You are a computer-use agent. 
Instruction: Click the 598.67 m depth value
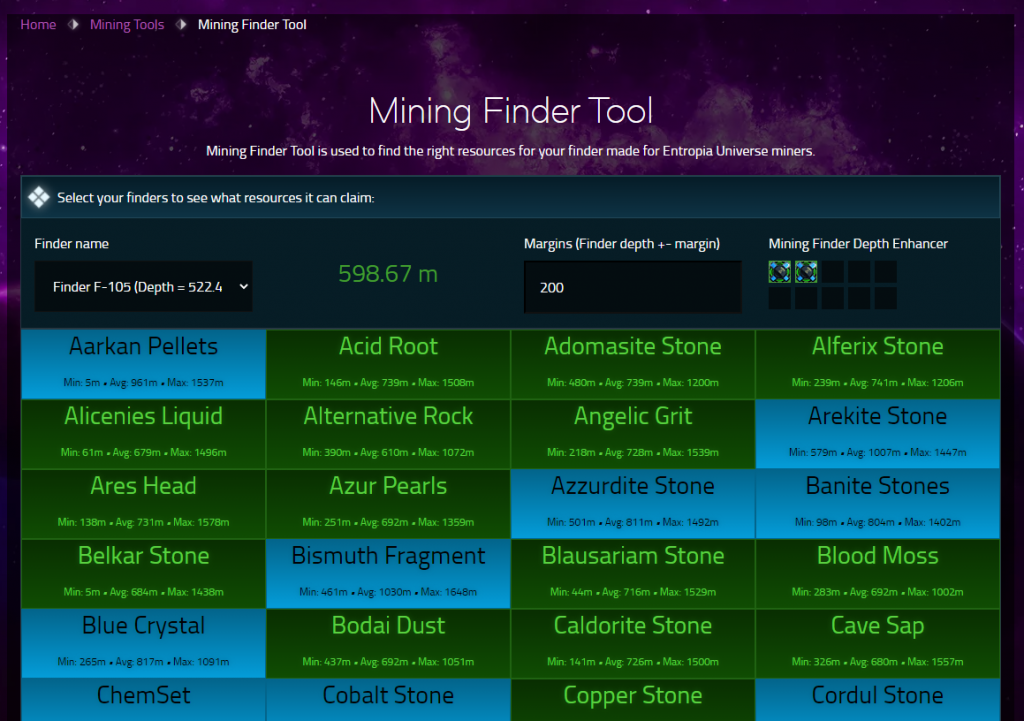388,274
